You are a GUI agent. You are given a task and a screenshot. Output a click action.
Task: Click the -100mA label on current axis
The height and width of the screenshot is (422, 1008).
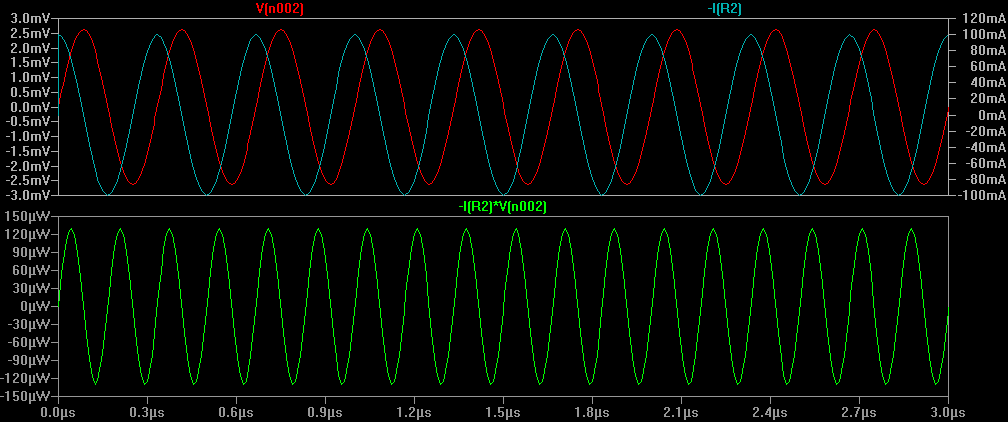(x=980, y=195)
